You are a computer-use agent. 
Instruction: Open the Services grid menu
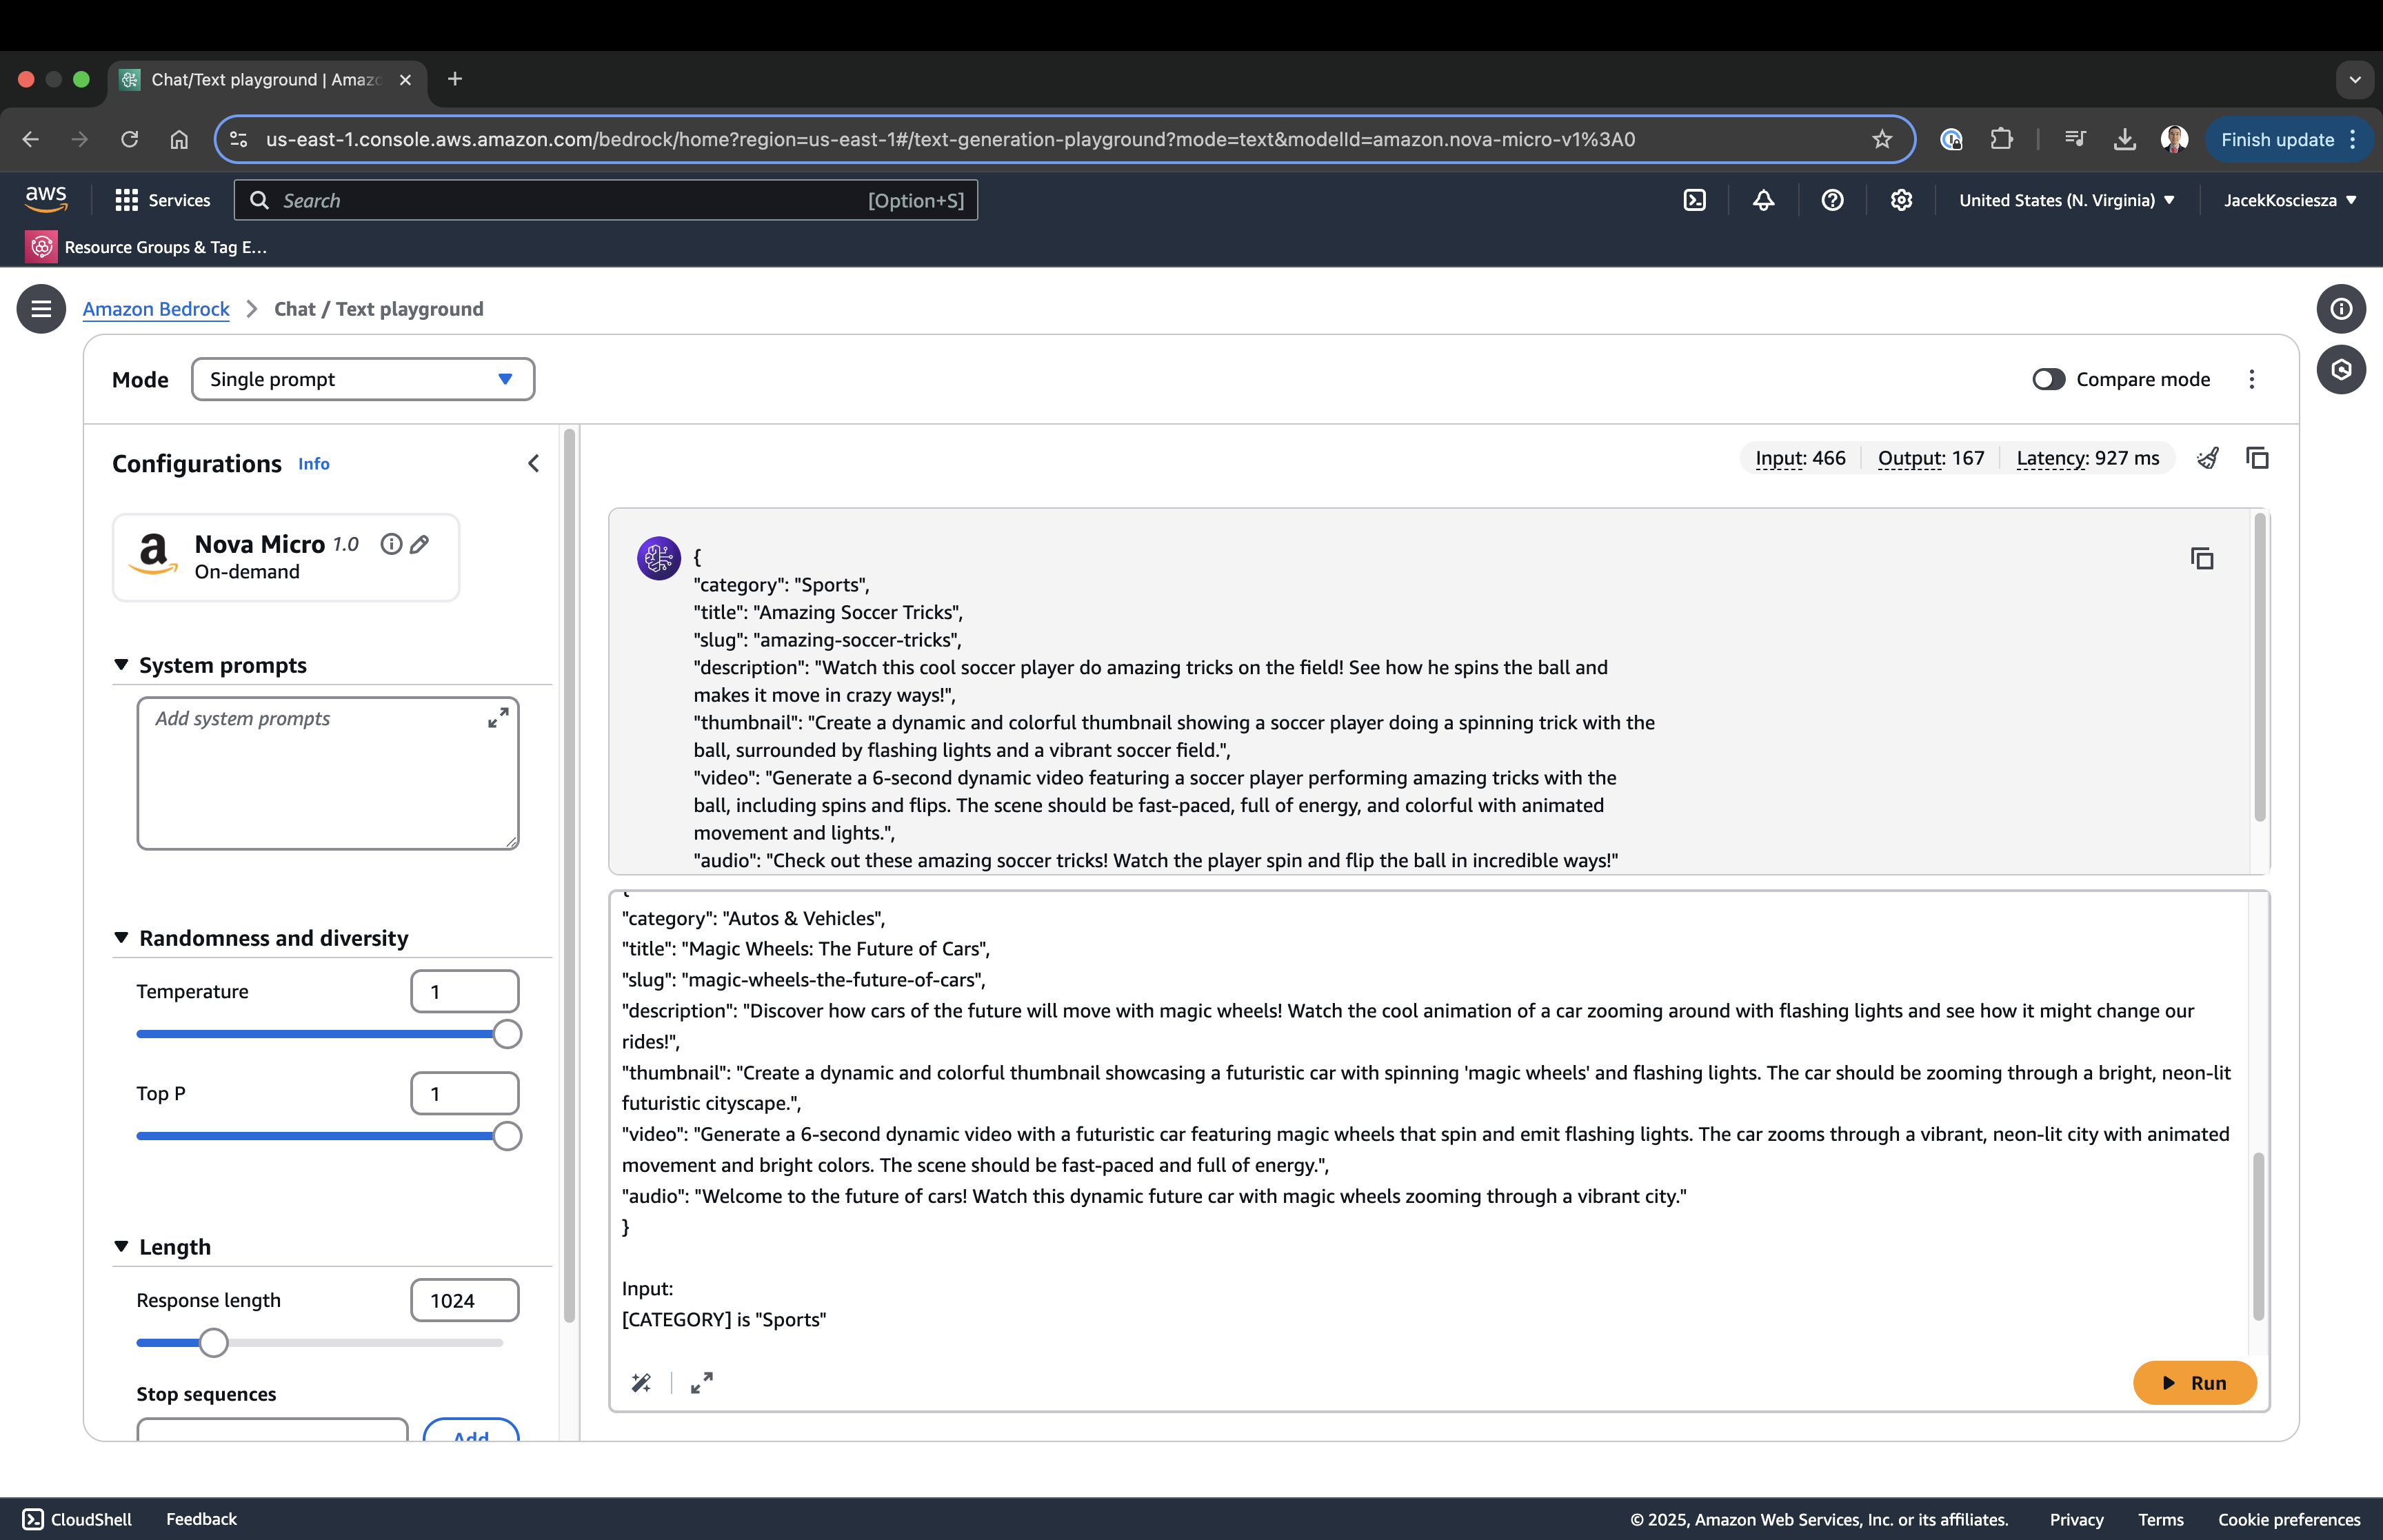163,200
